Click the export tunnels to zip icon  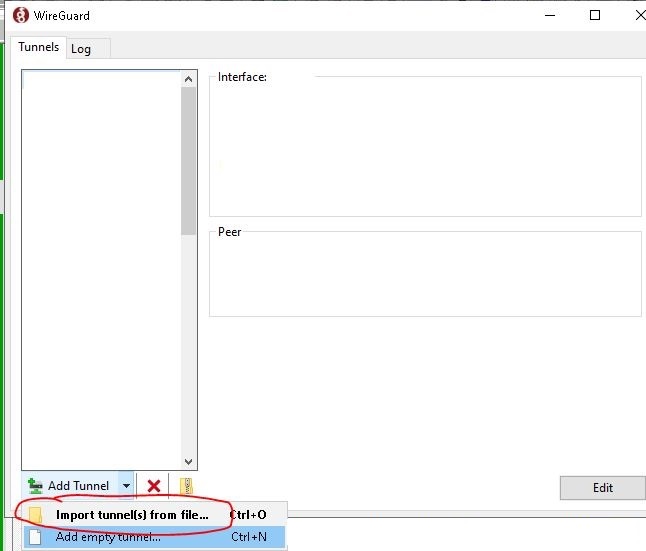(x=185, y=486)
